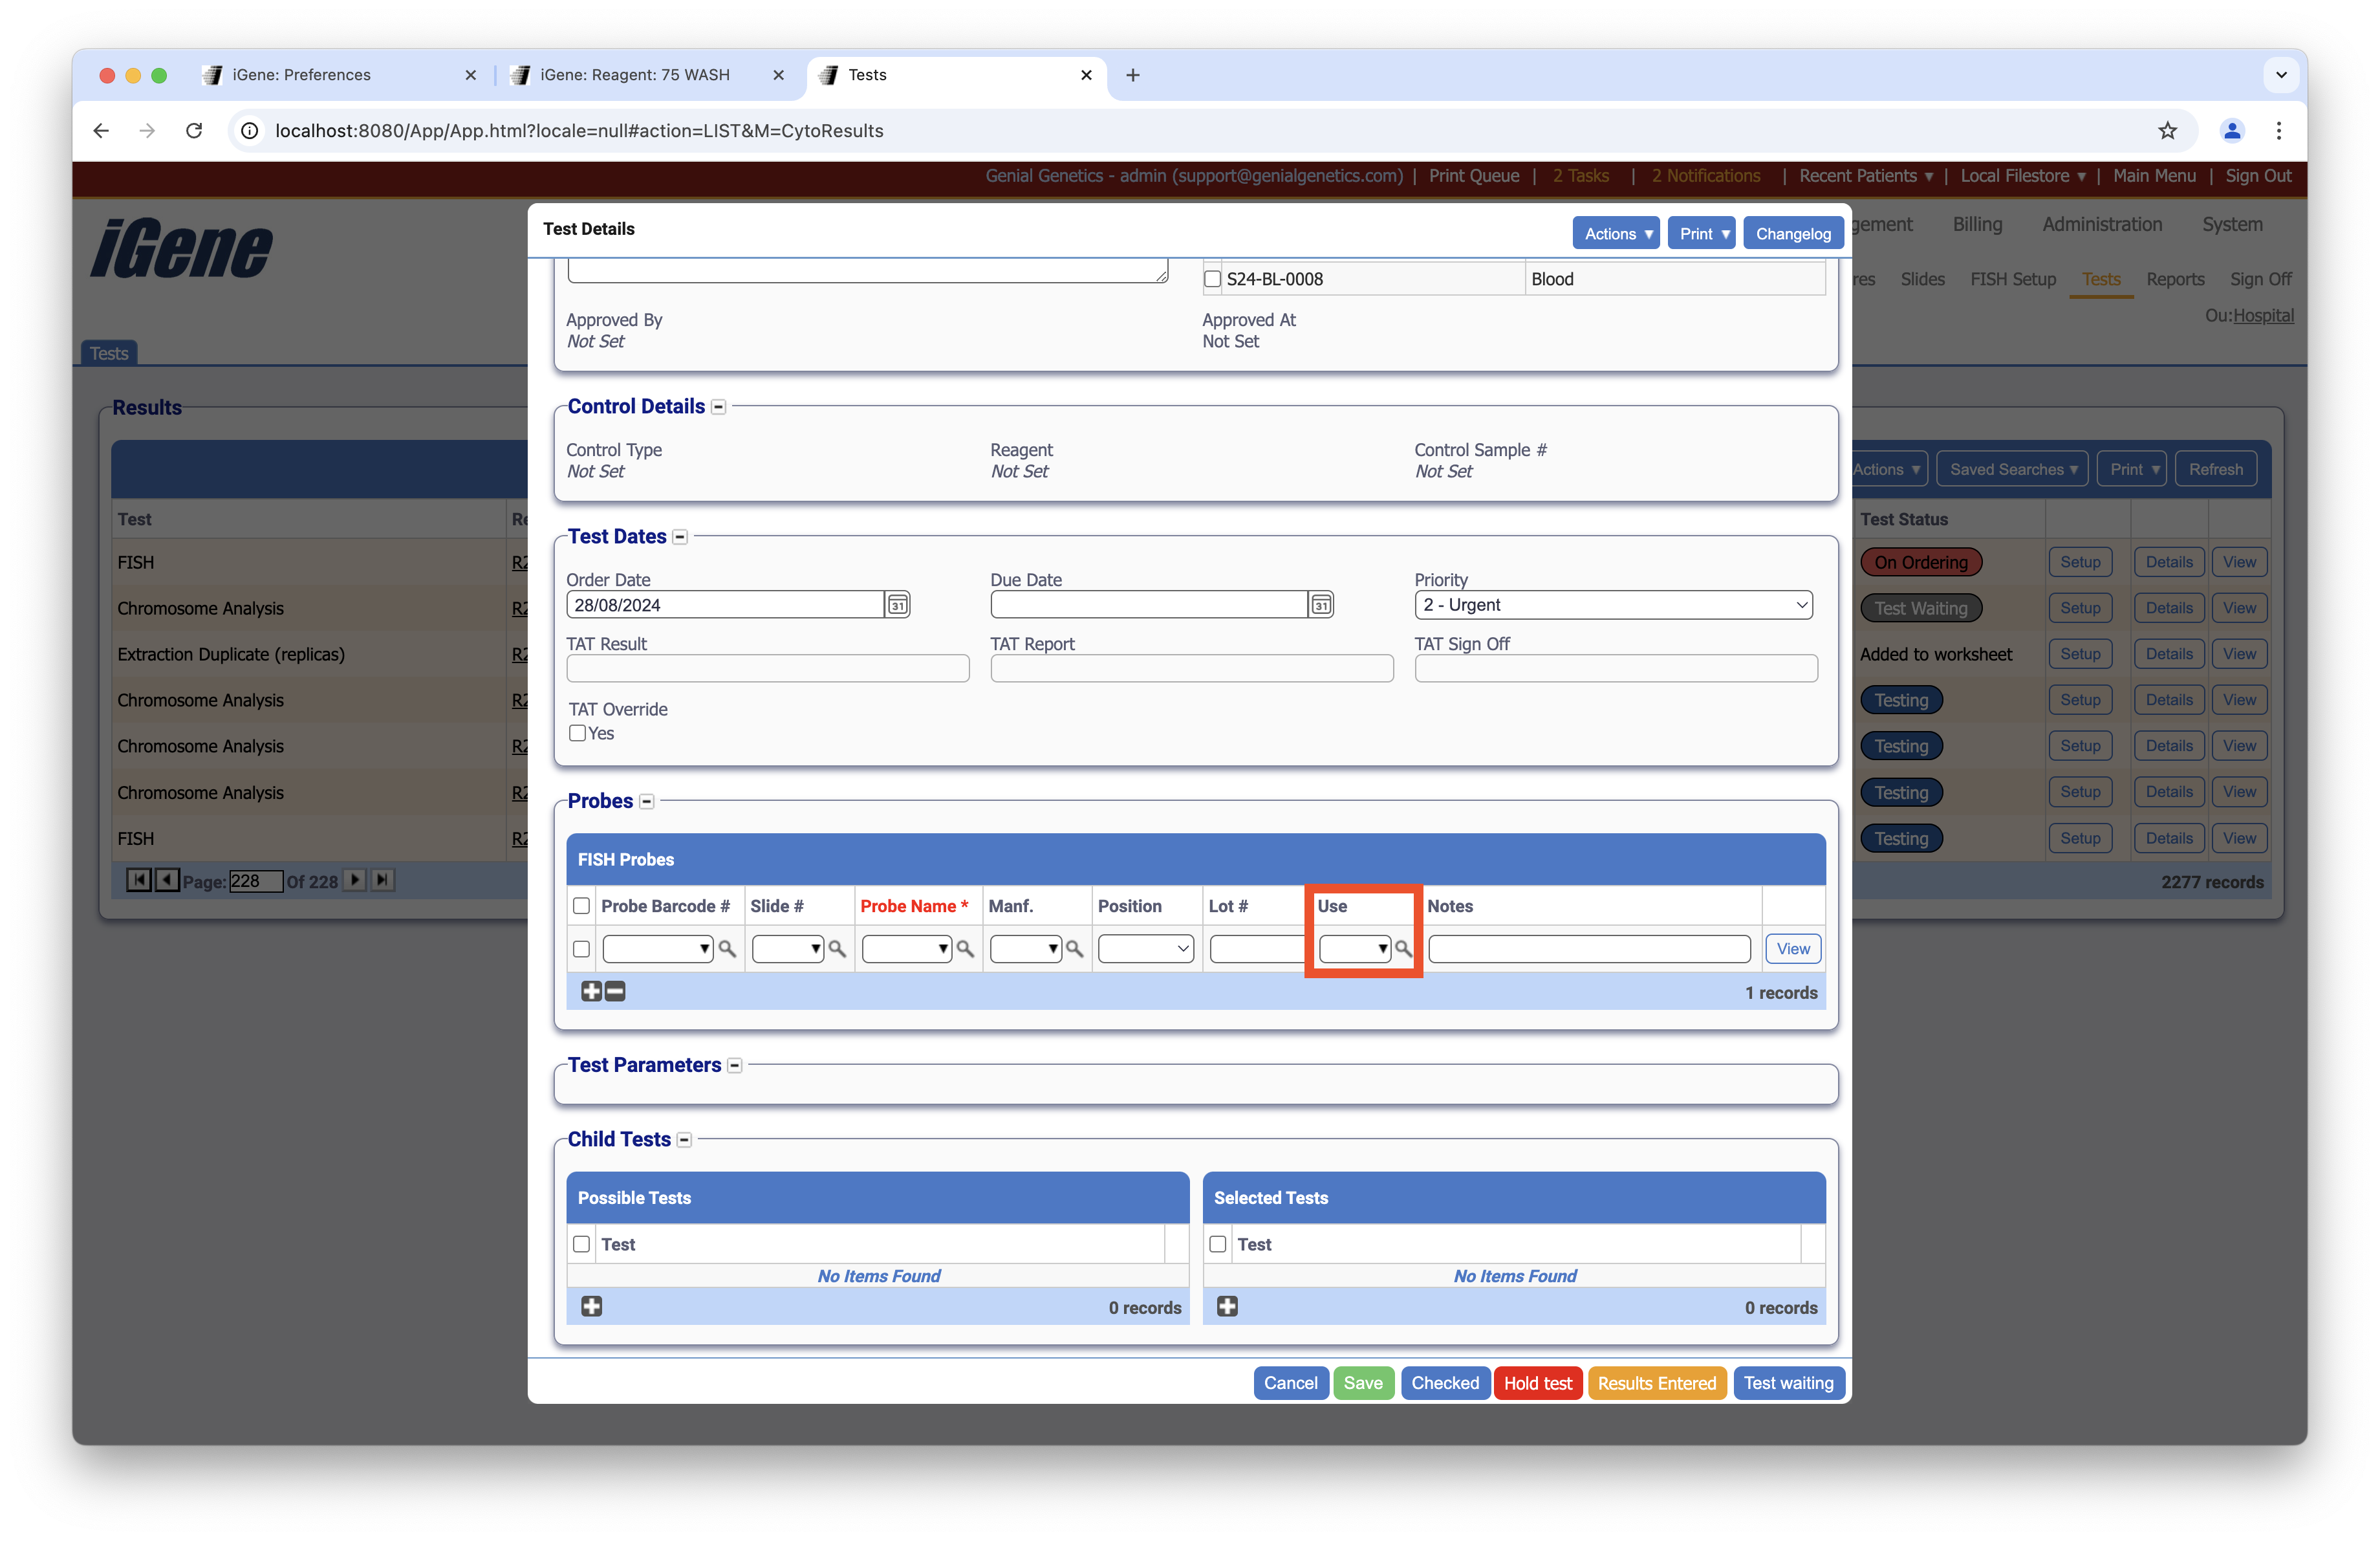
Task: Click the Changelog button
Action: 1792,234
